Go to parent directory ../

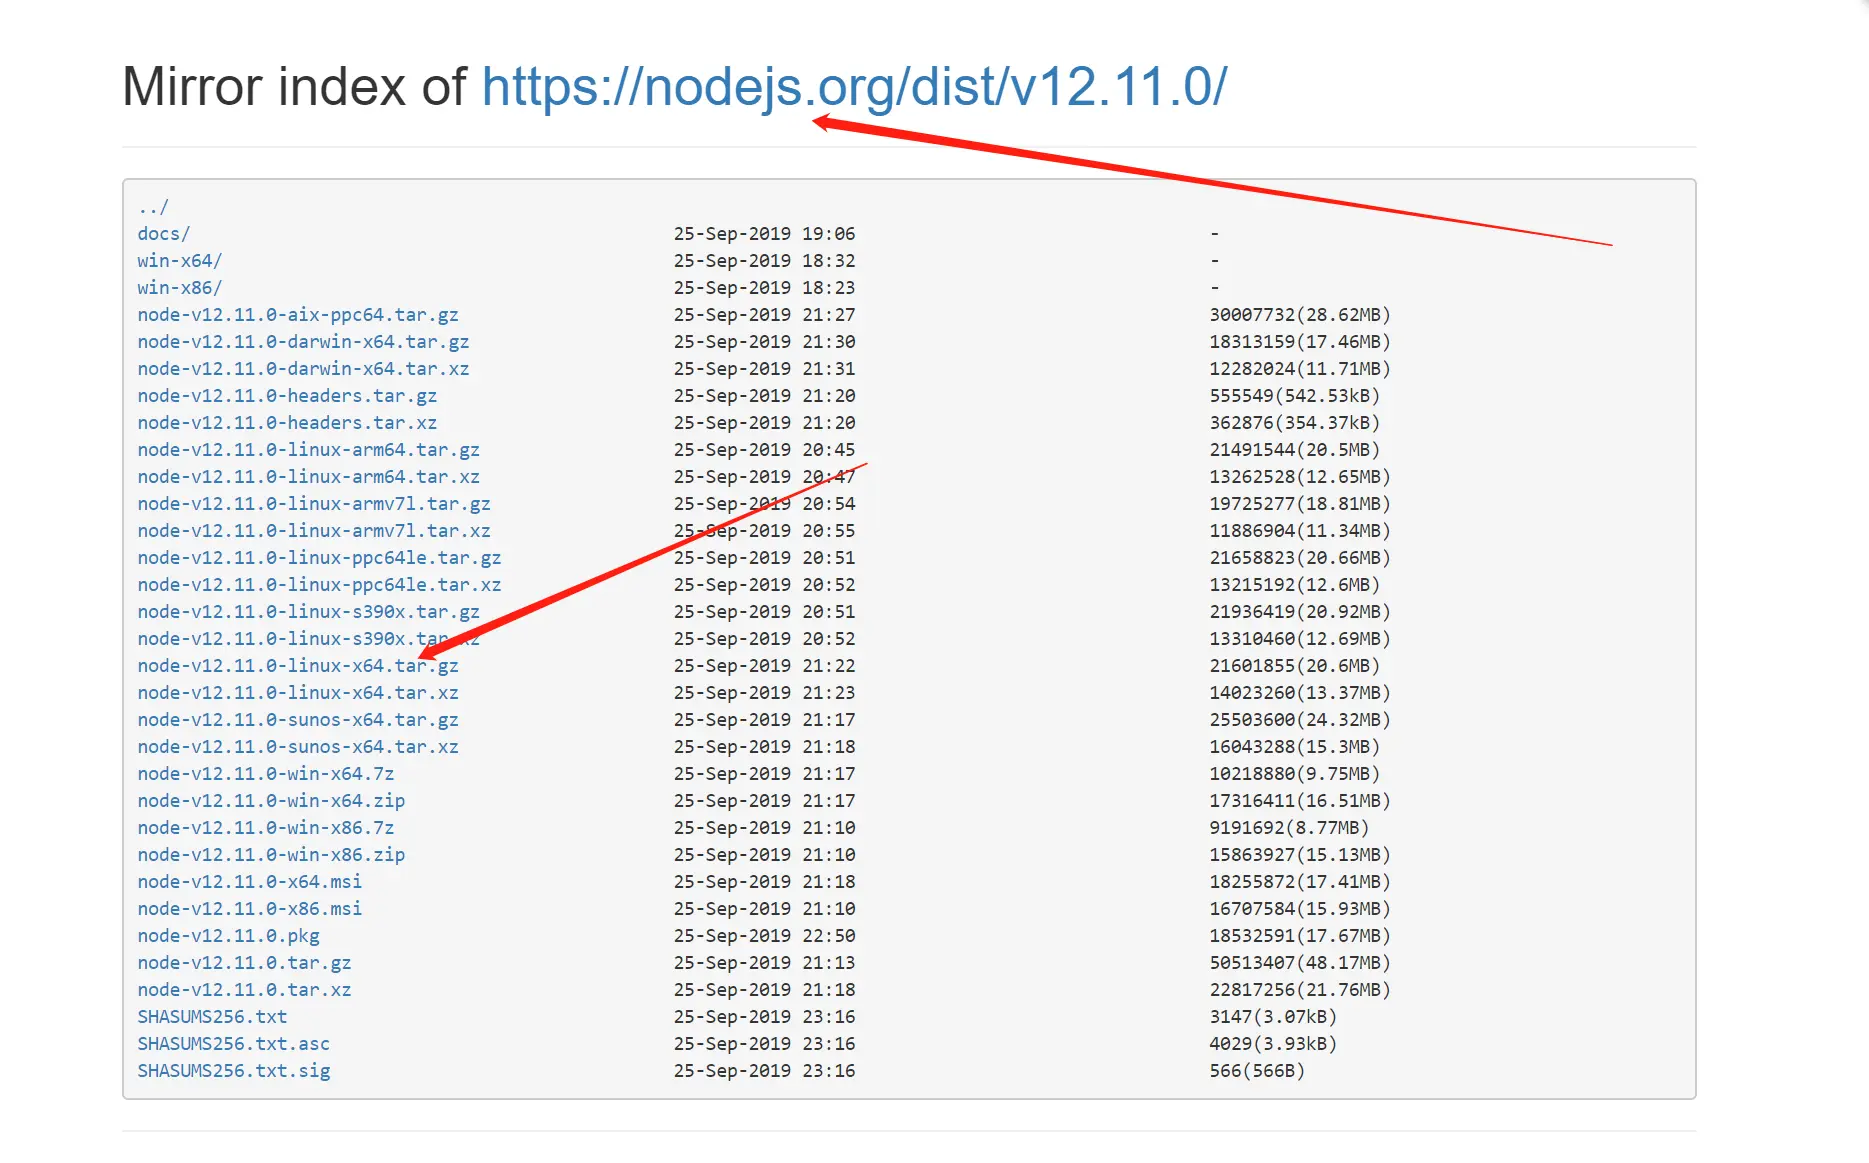(153, 207)
